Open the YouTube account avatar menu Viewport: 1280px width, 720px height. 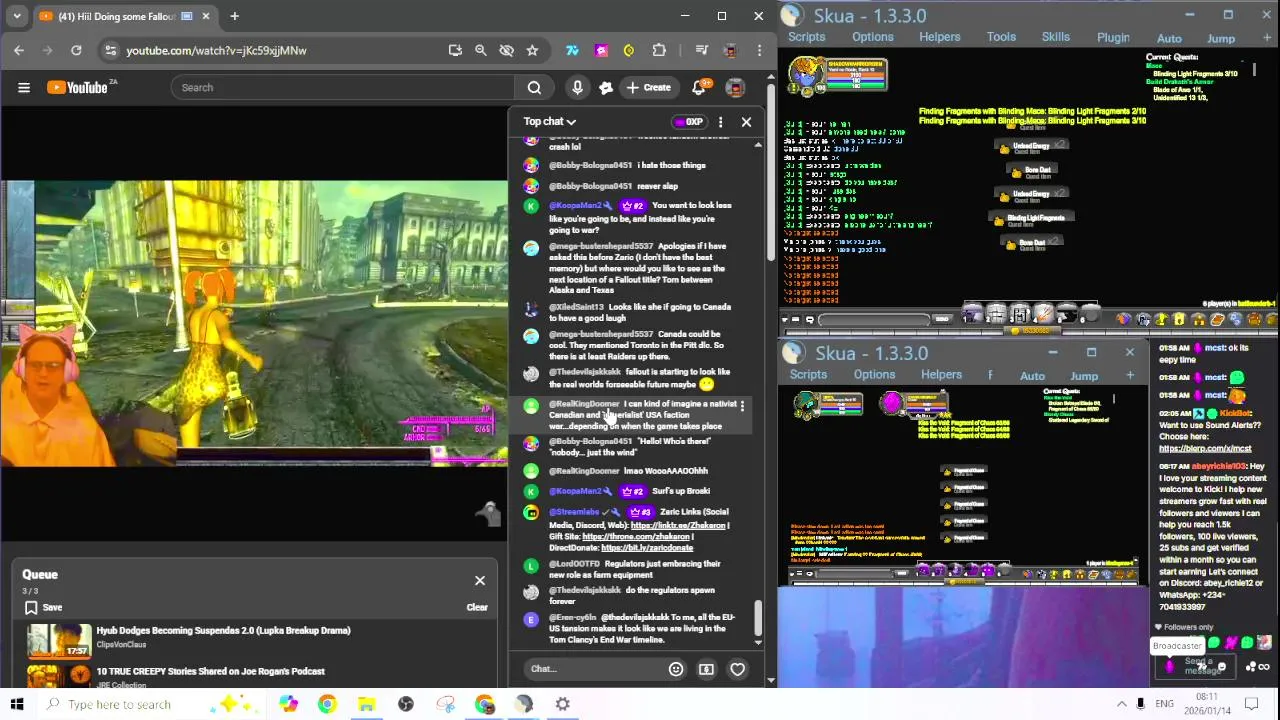point(735,88)
